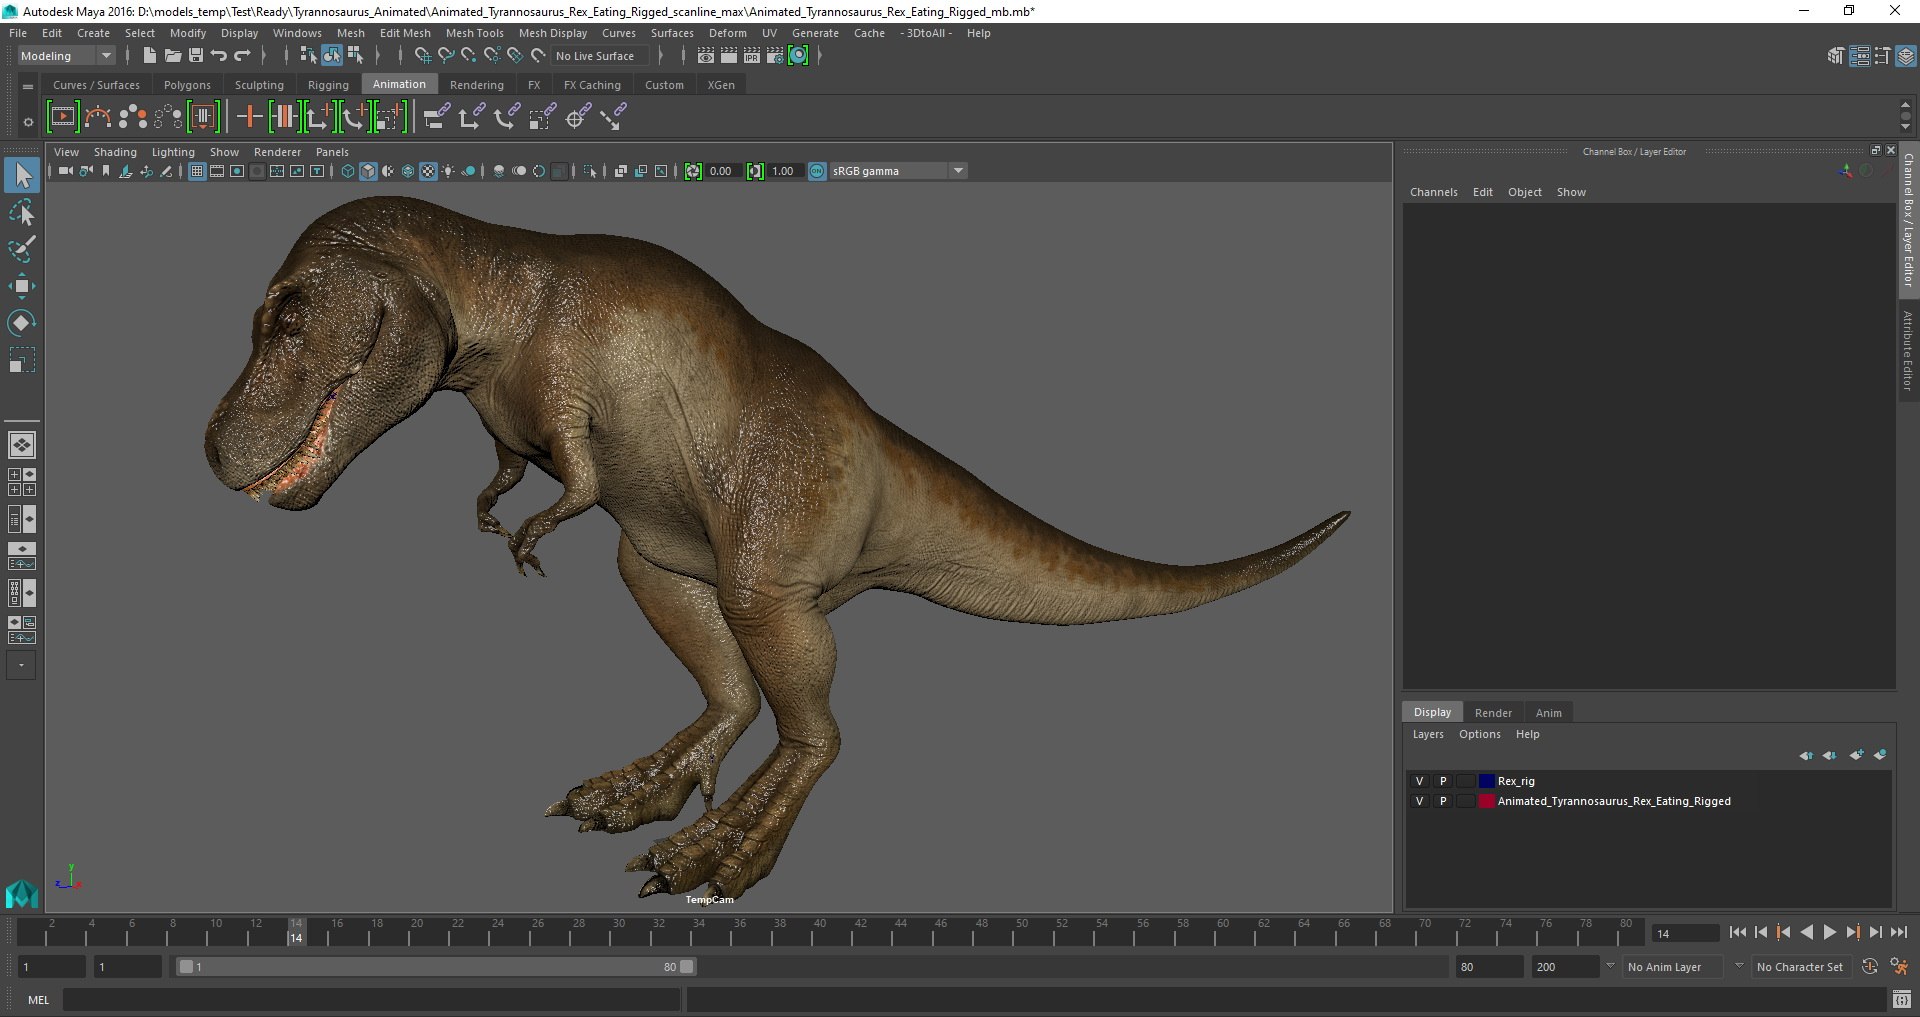
Task: Open the Script Editor icon
Action: pyautogui.click(x=1902, y=999)
